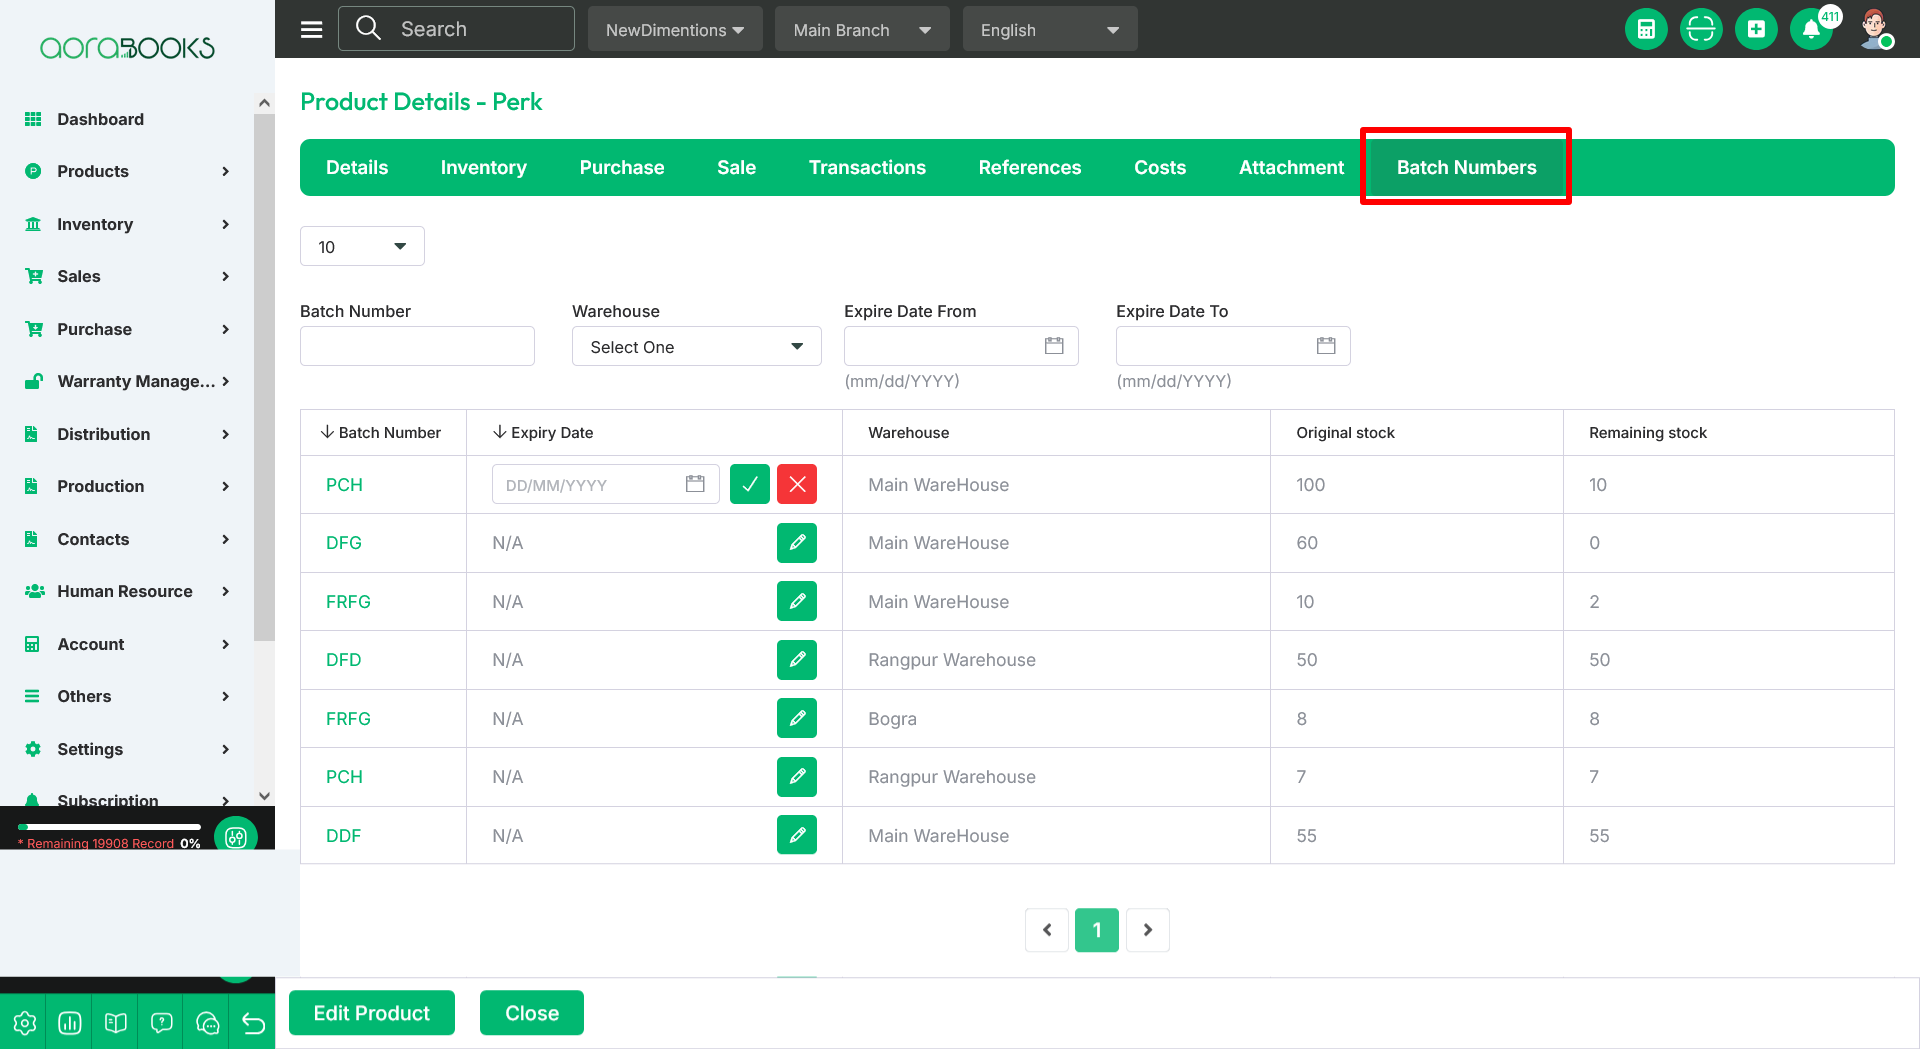Click the Close button

pos(532,1013)
